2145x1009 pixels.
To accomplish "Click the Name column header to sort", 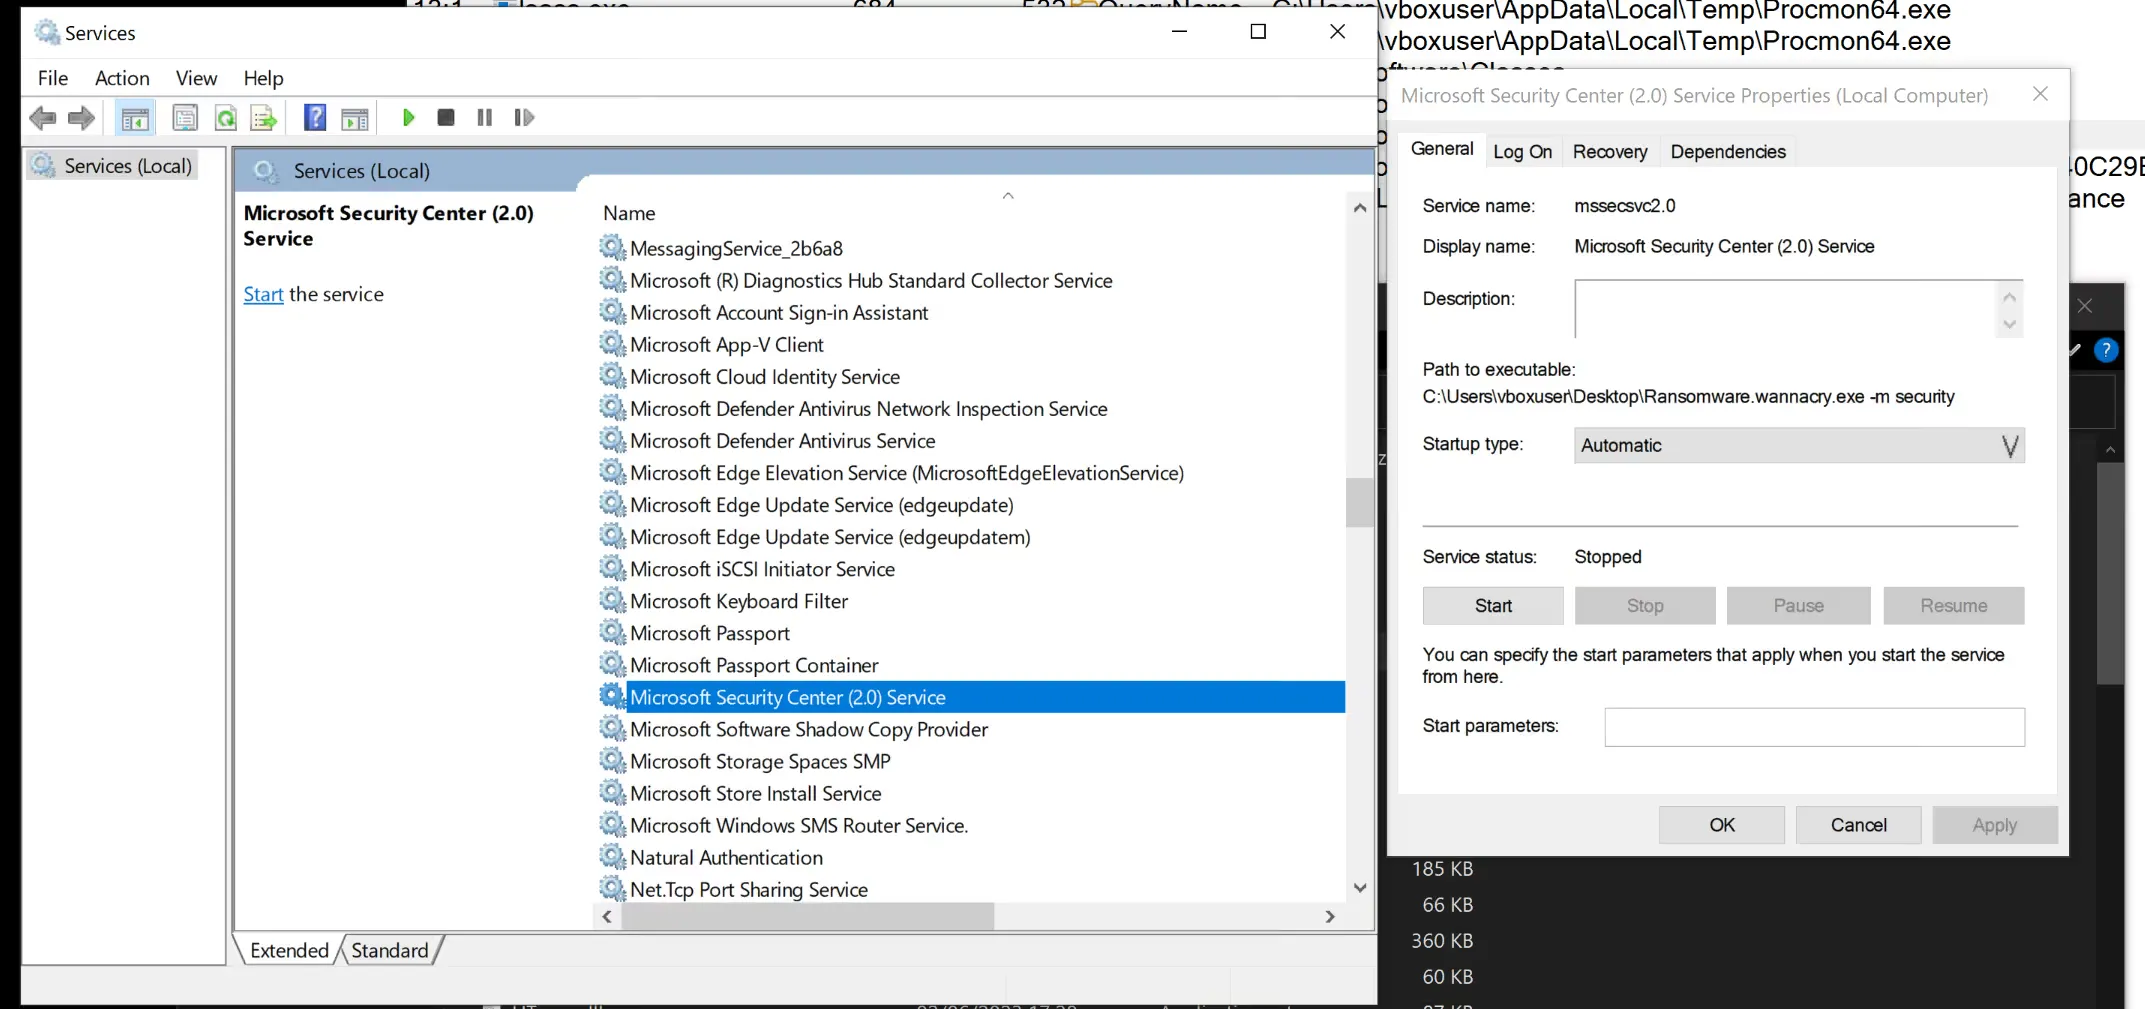I will [629, 213].
